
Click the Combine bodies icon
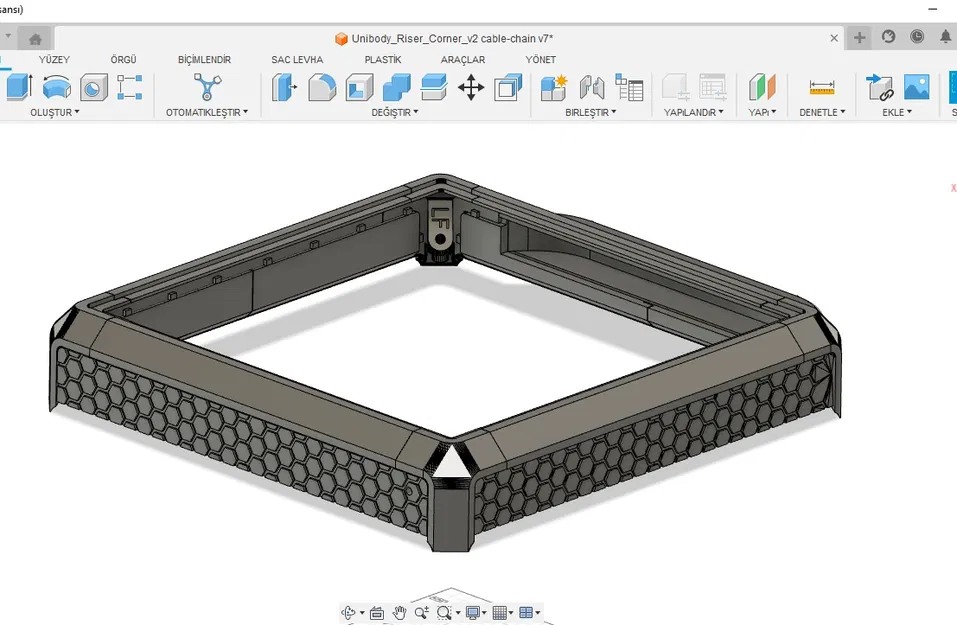(x=397, y=87)
